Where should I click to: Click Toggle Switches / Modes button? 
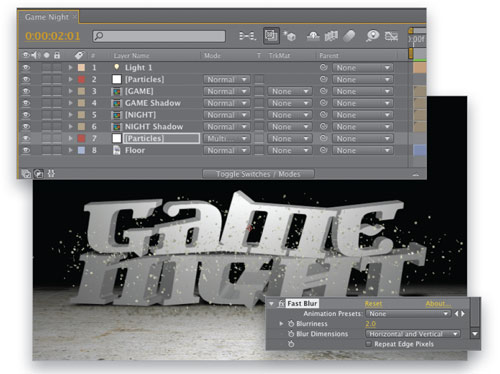[258, 174]
